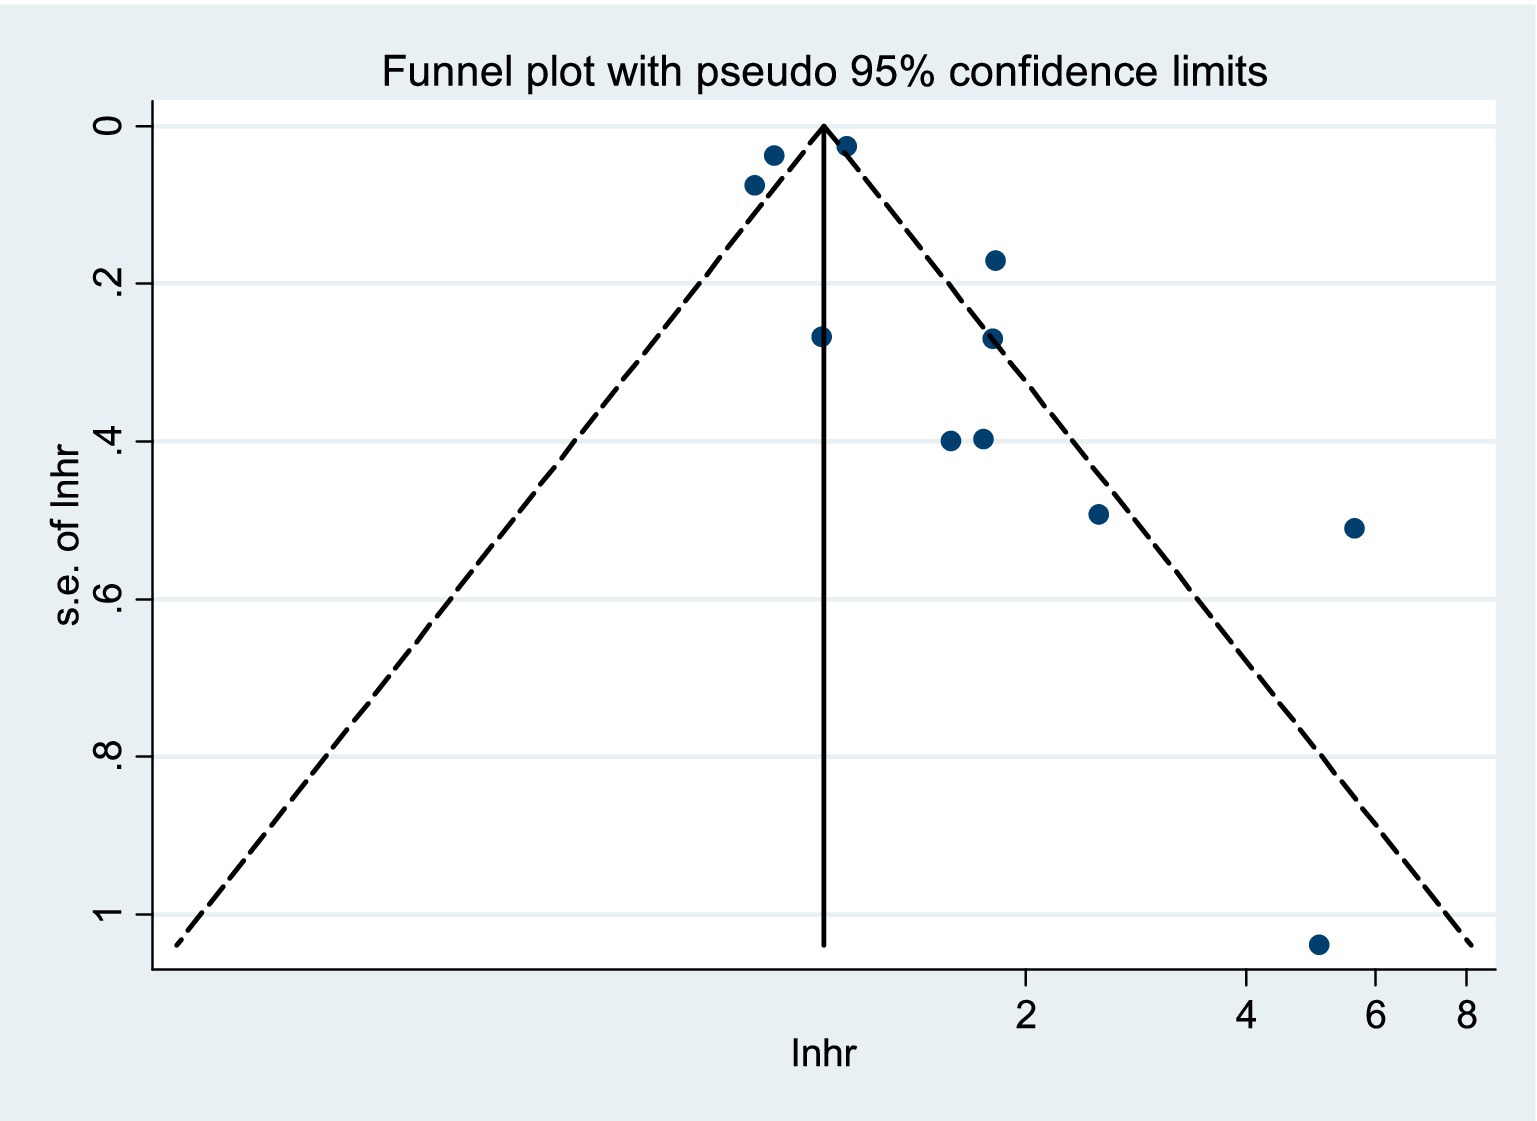Click the x-axis tick label 8
This screenshot has width=1537, height=1121.
click(x=1466, y=1016)
